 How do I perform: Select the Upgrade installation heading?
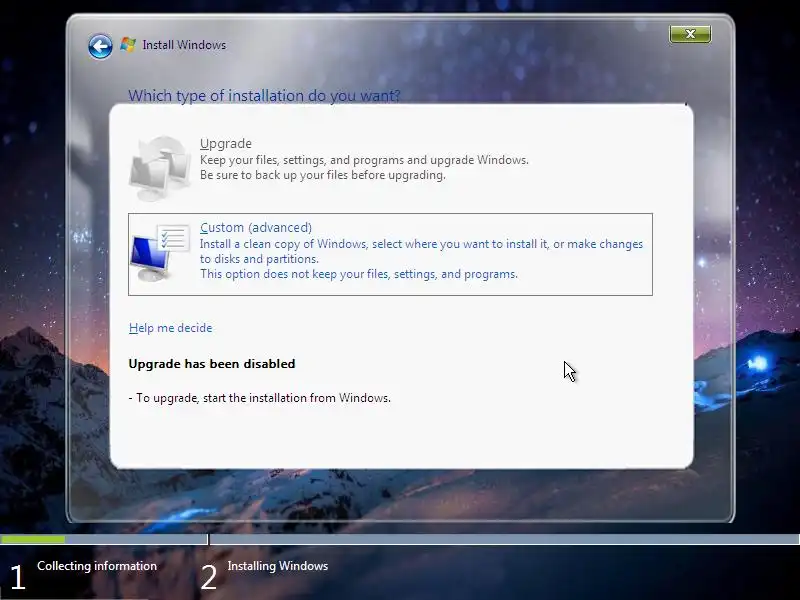pos(226,143)
